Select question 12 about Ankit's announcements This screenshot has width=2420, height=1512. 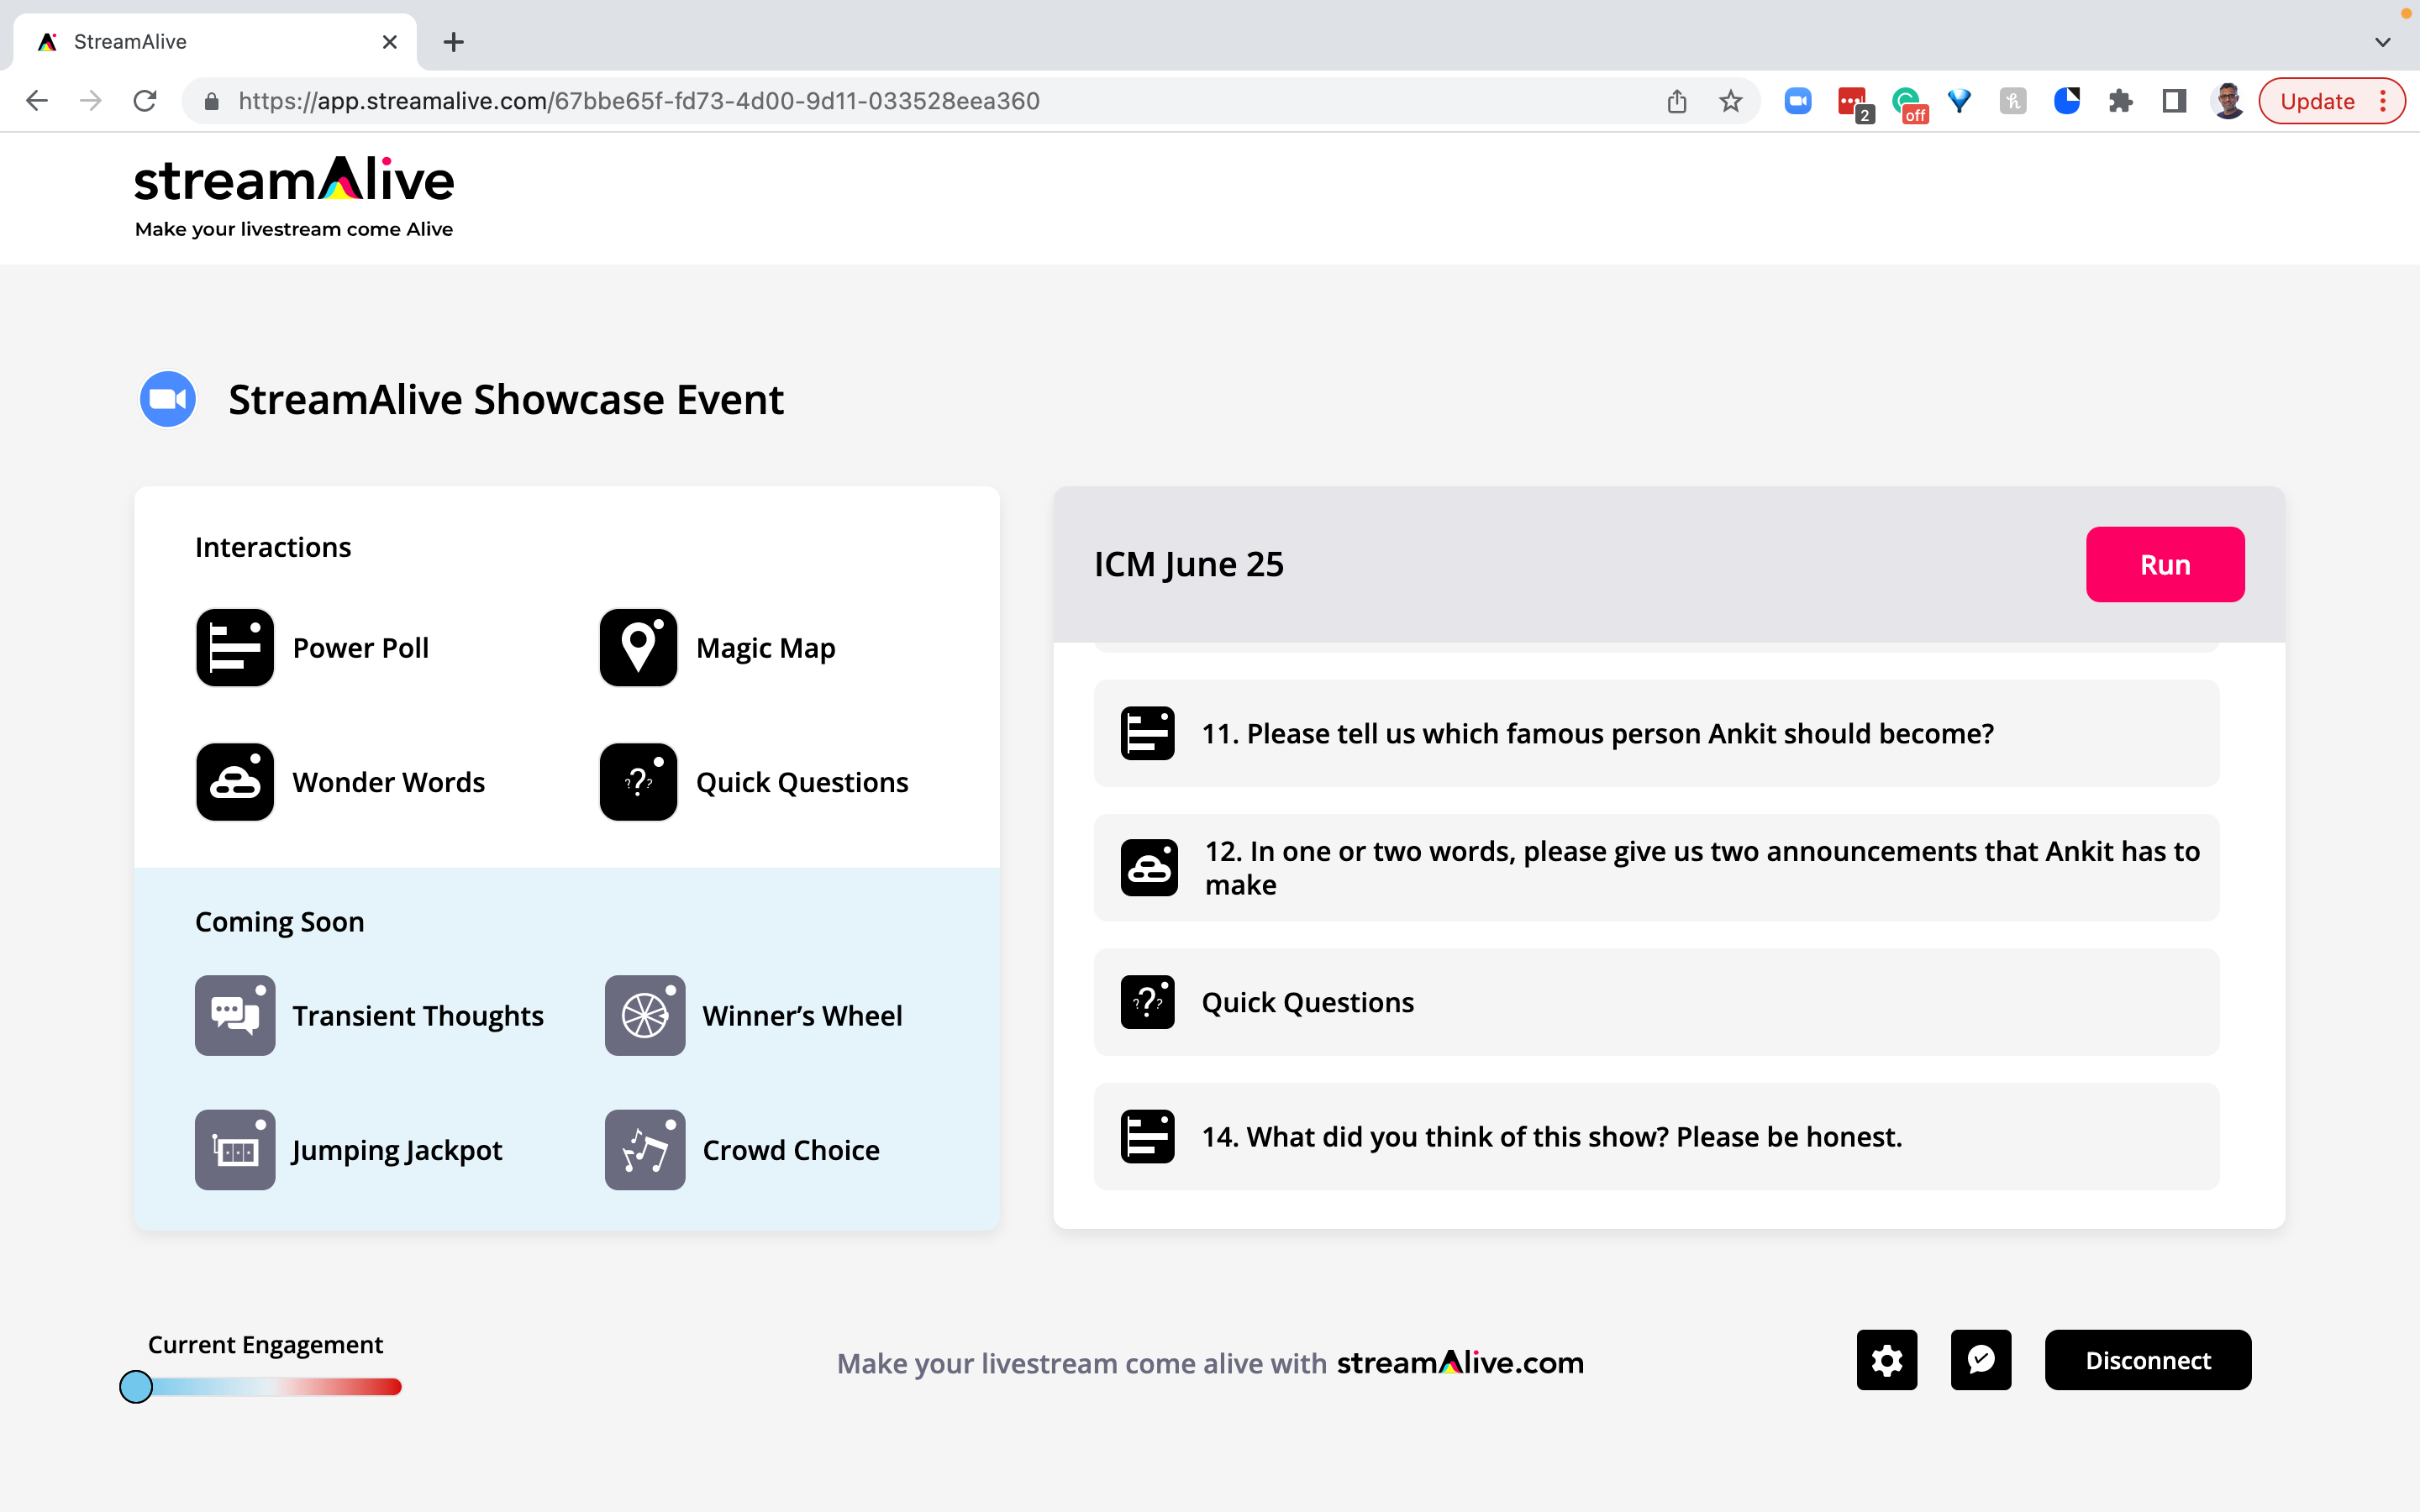[x=1656, y=868]
